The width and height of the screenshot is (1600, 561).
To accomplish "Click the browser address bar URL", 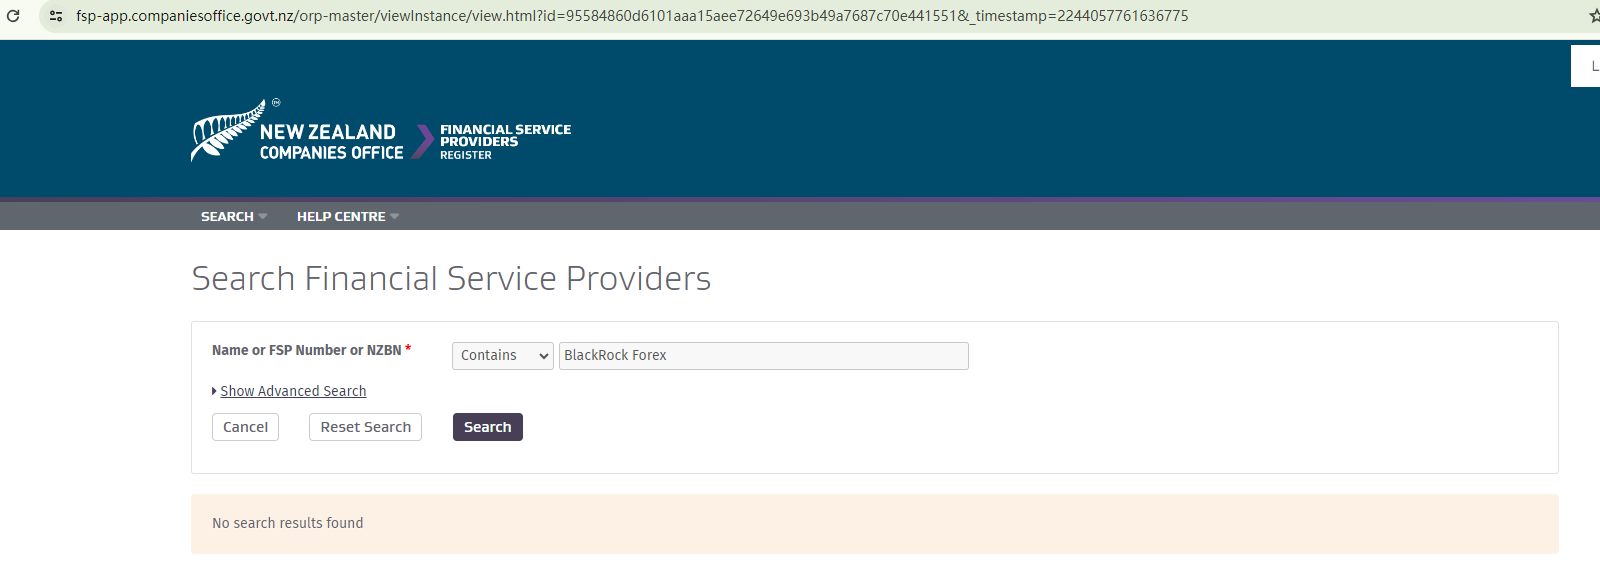I will [x=632, y=16].
